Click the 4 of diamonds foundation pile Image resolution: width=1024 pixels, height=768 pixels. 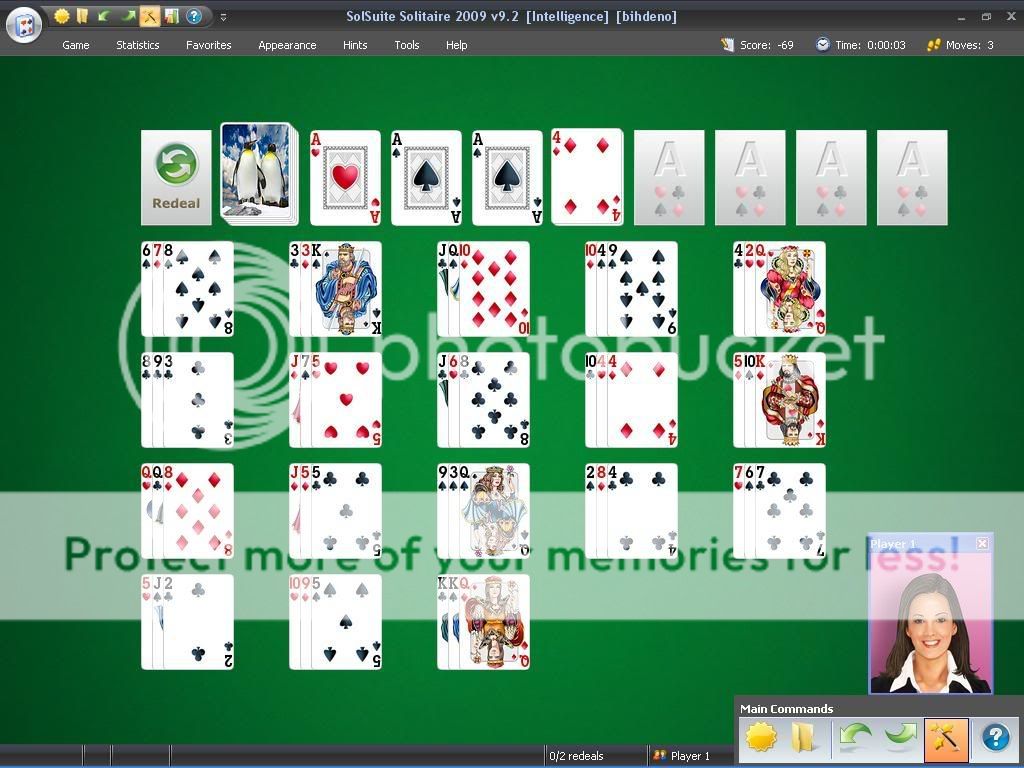587,177
